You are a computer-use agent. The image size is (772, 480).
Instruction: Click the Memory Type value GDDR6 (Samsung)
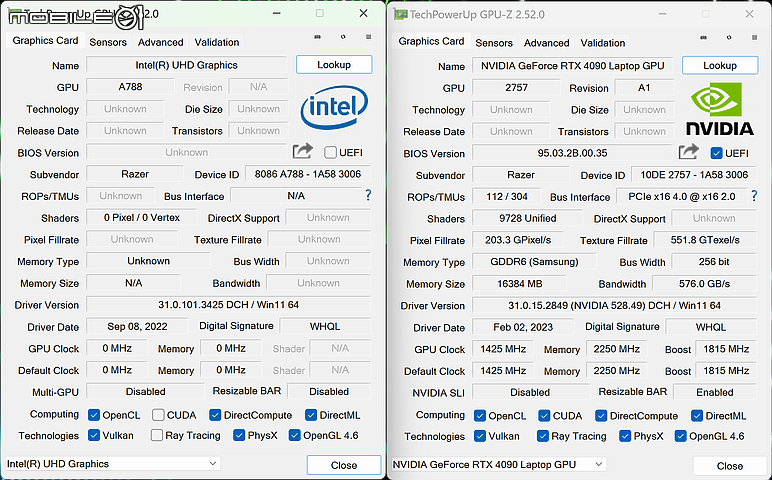(534, 261)
